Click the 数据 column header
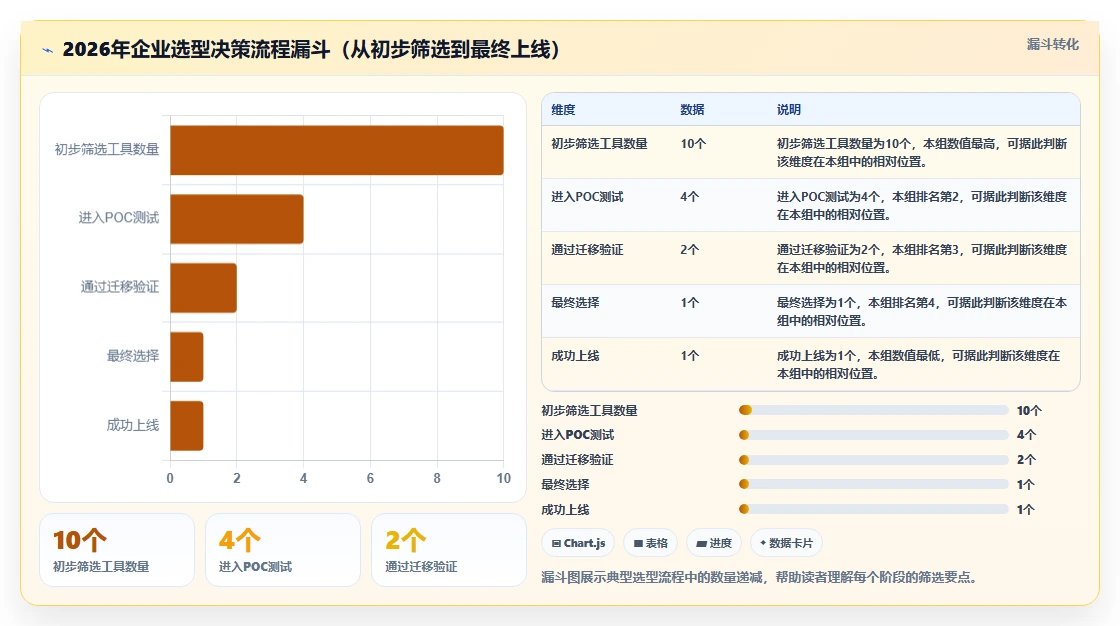Viewport: 1120px width, 626px height. (692, 110)
